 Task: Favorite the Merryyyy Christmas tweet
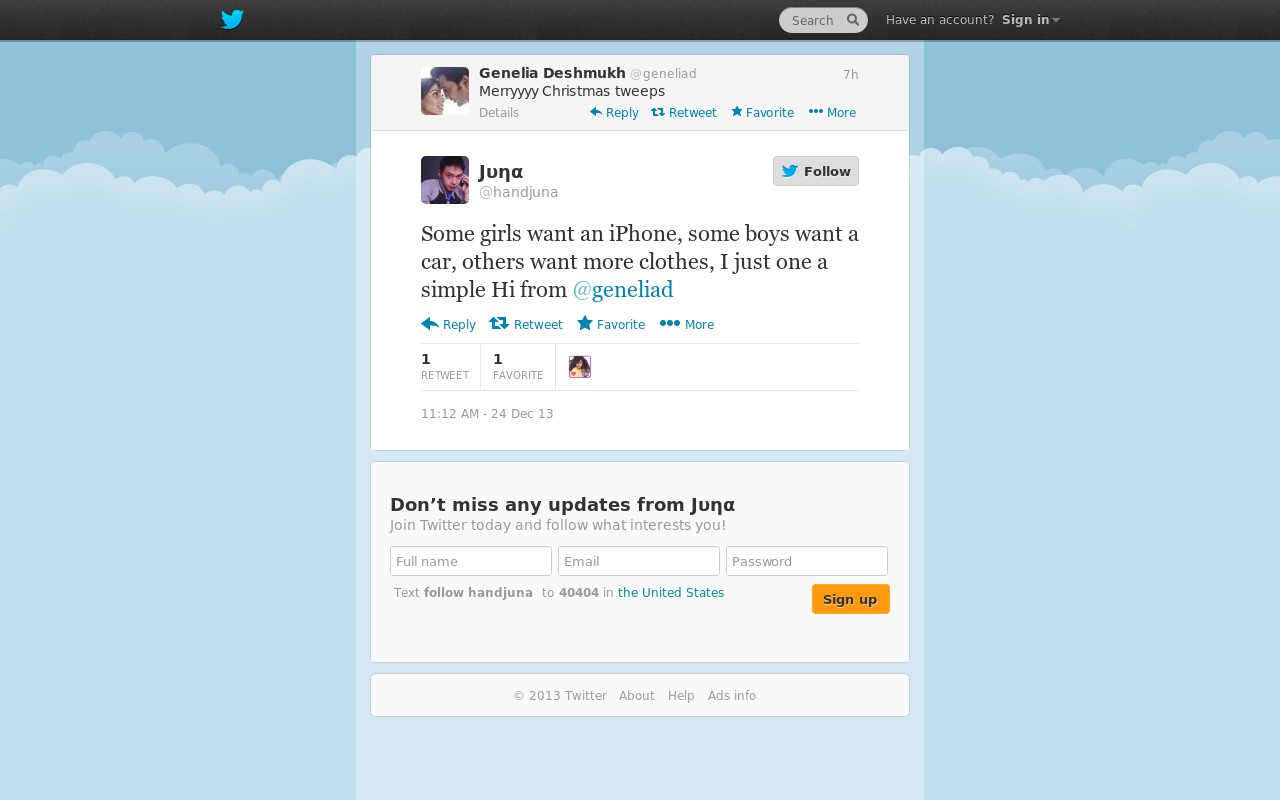tap(762, 113)
